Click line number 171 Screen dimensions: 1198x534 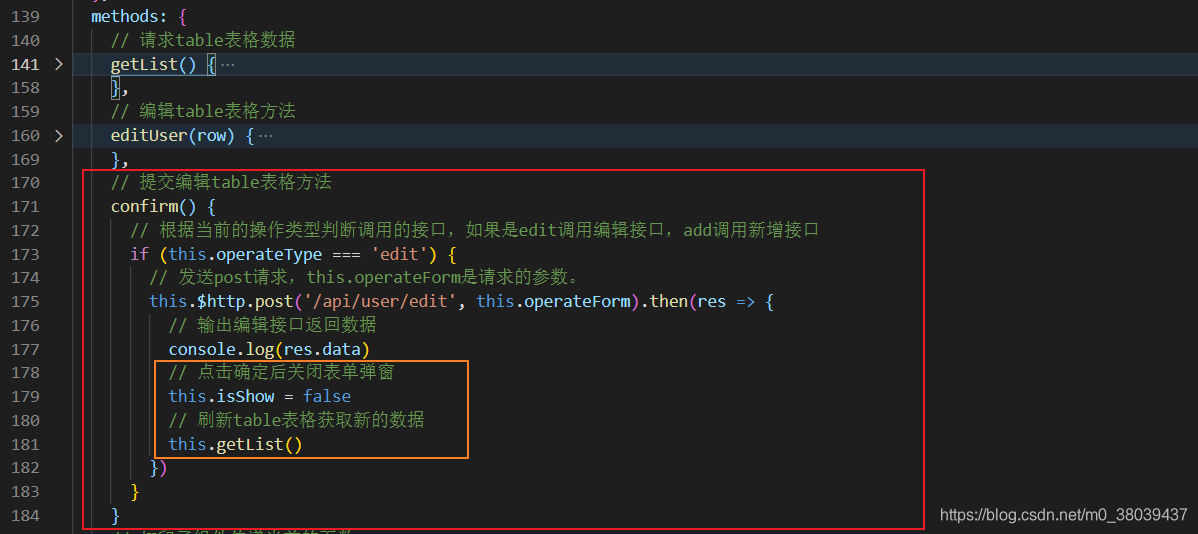(26, 207)
